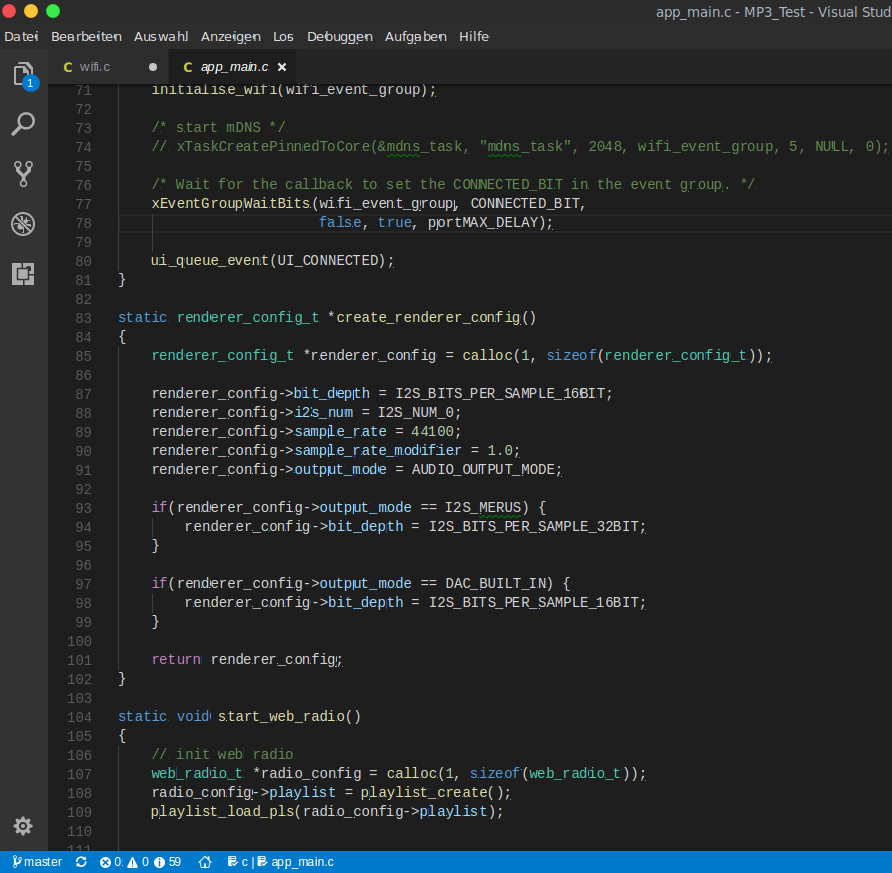Open the Anzeigen menu

point(230,36)
